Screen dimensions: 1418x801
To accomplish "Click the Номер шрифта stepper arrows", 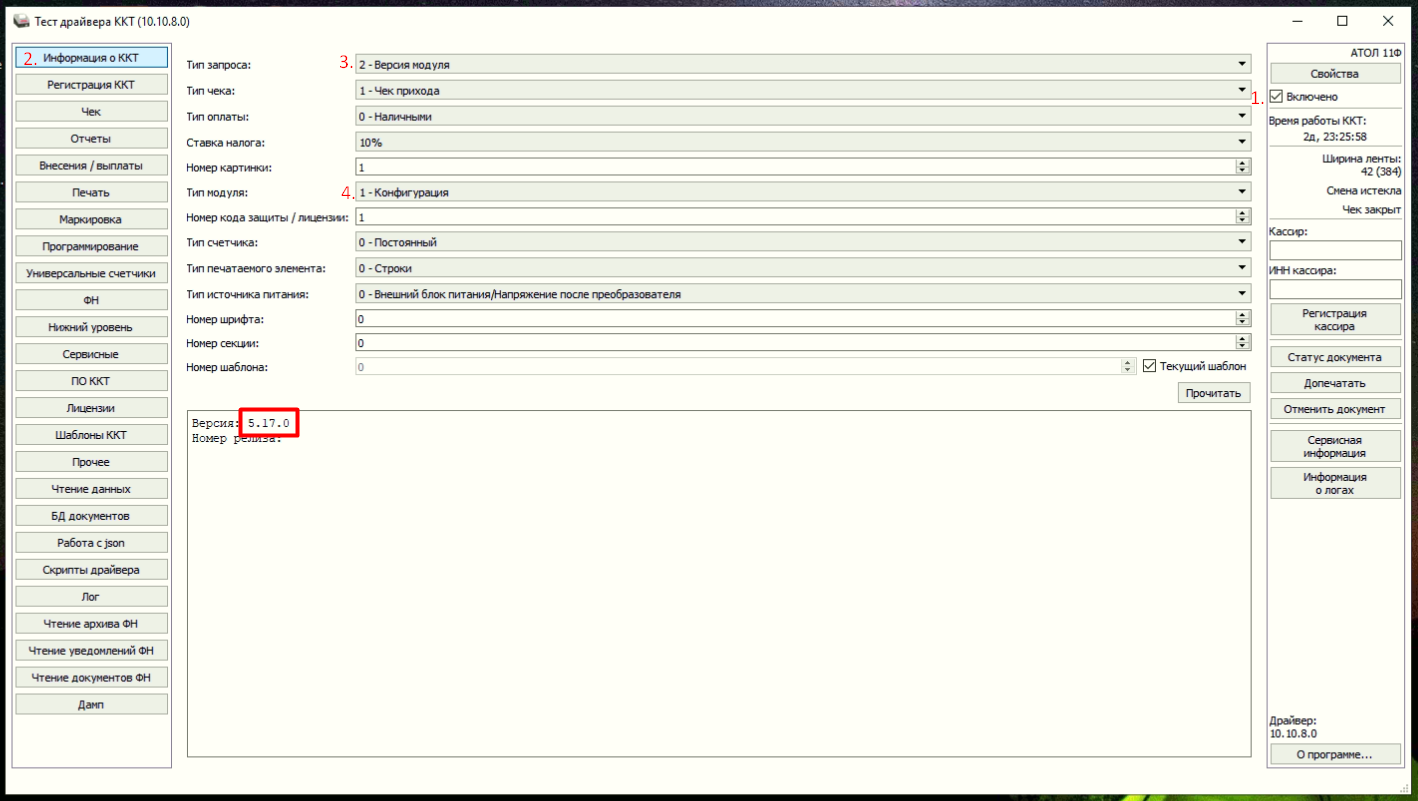I will [1243, 318].
